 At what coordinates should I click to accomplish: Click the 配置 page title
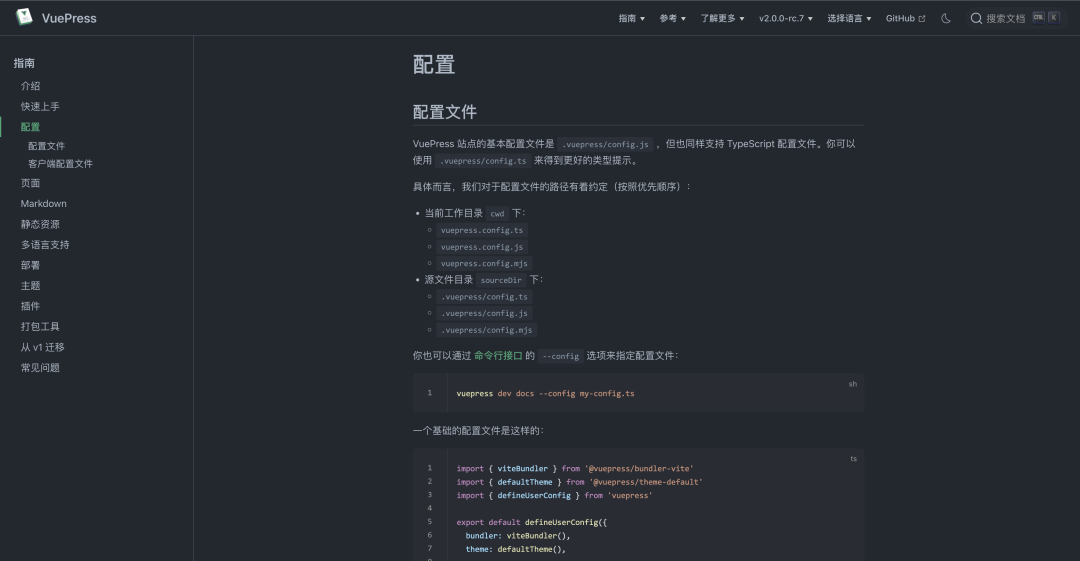point(434,65)
